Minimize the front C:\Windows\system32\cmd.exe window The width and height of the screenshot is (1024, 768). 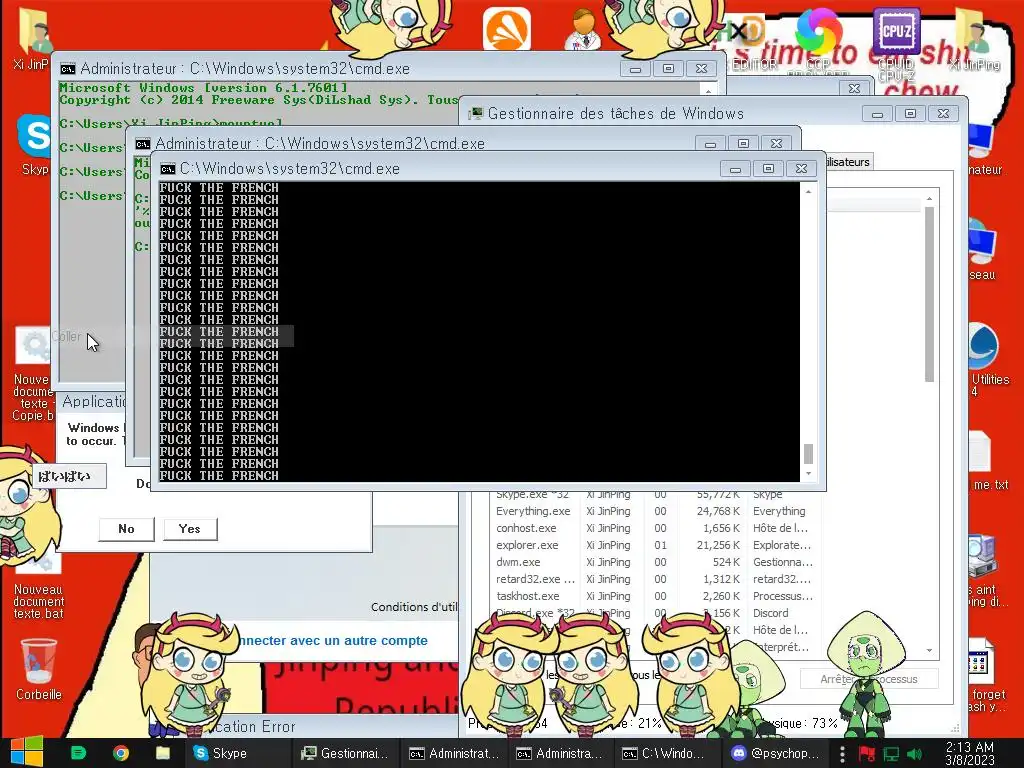pyautogui.click(x=735, y=169)
